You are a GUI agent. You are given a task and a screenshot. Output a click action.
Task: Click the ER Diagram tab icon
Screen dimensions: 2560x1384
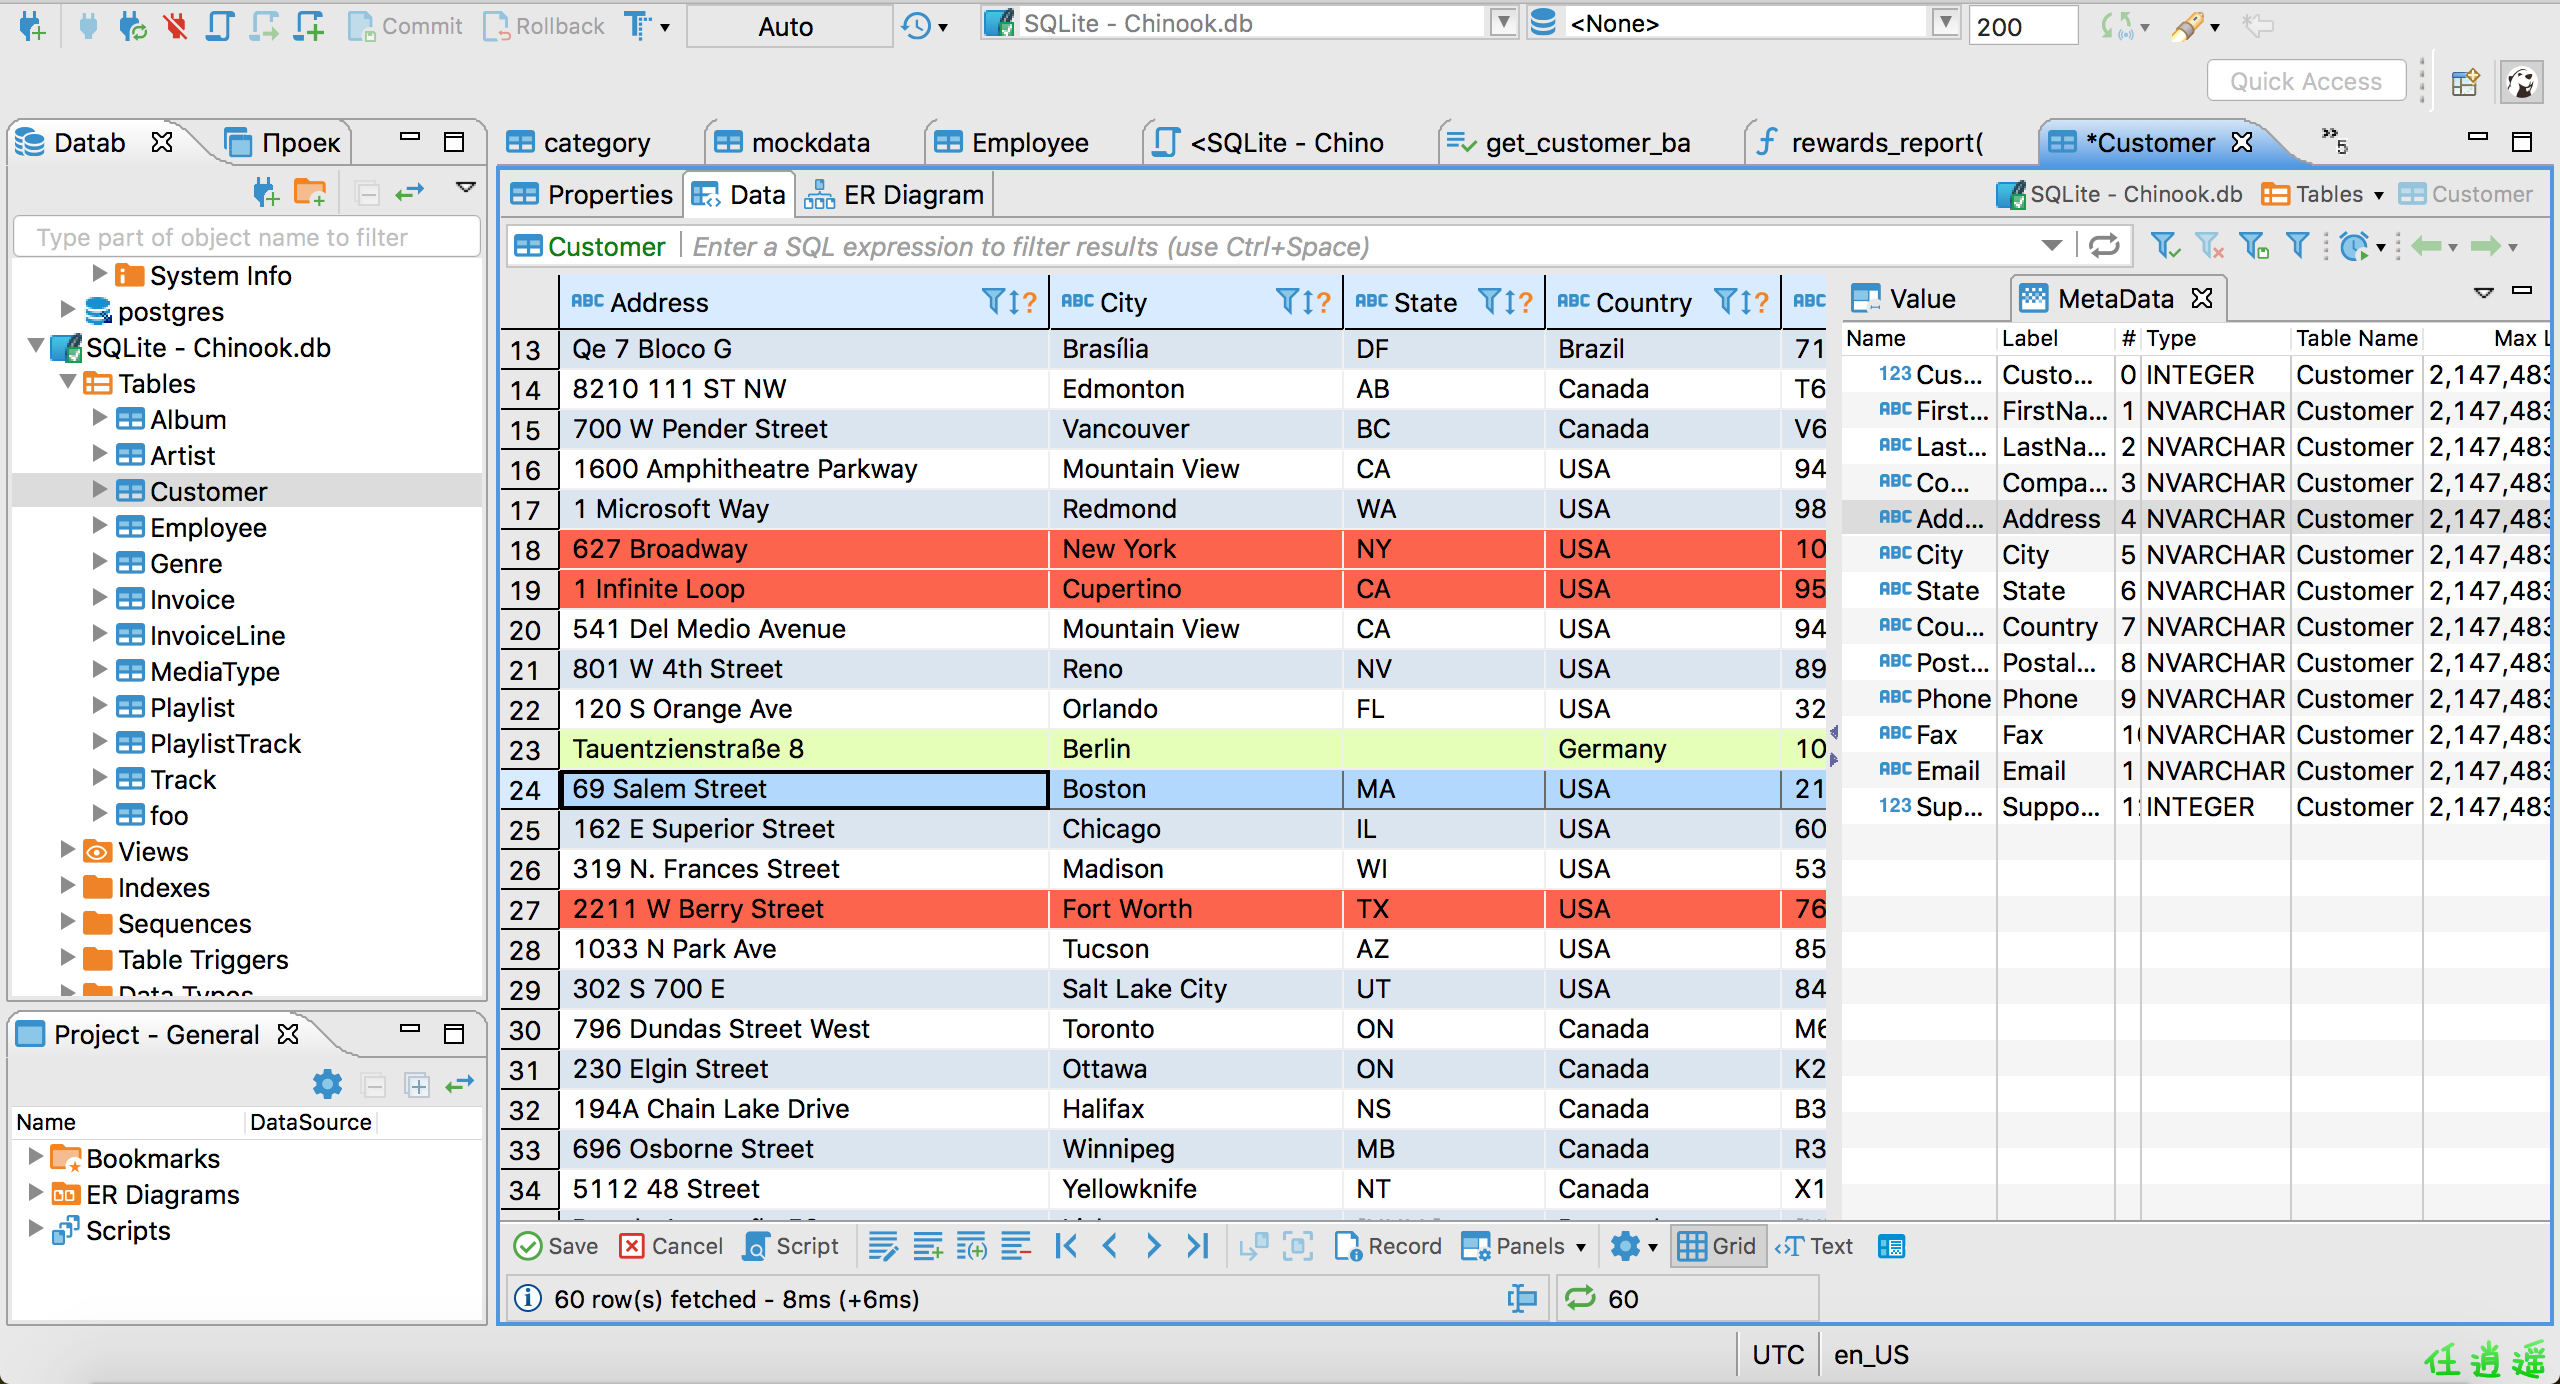tap(820, 193)
